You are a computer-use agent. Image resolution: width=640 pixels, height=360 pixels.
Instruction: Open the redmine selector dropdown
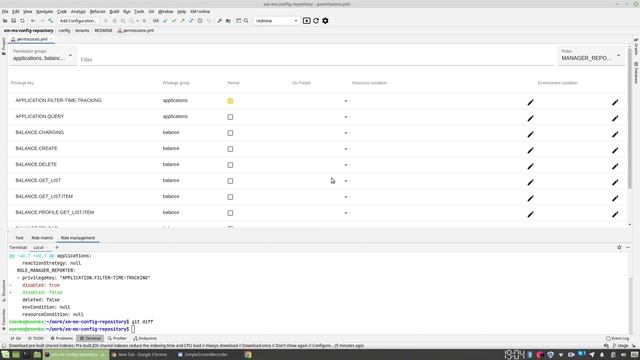276,20
